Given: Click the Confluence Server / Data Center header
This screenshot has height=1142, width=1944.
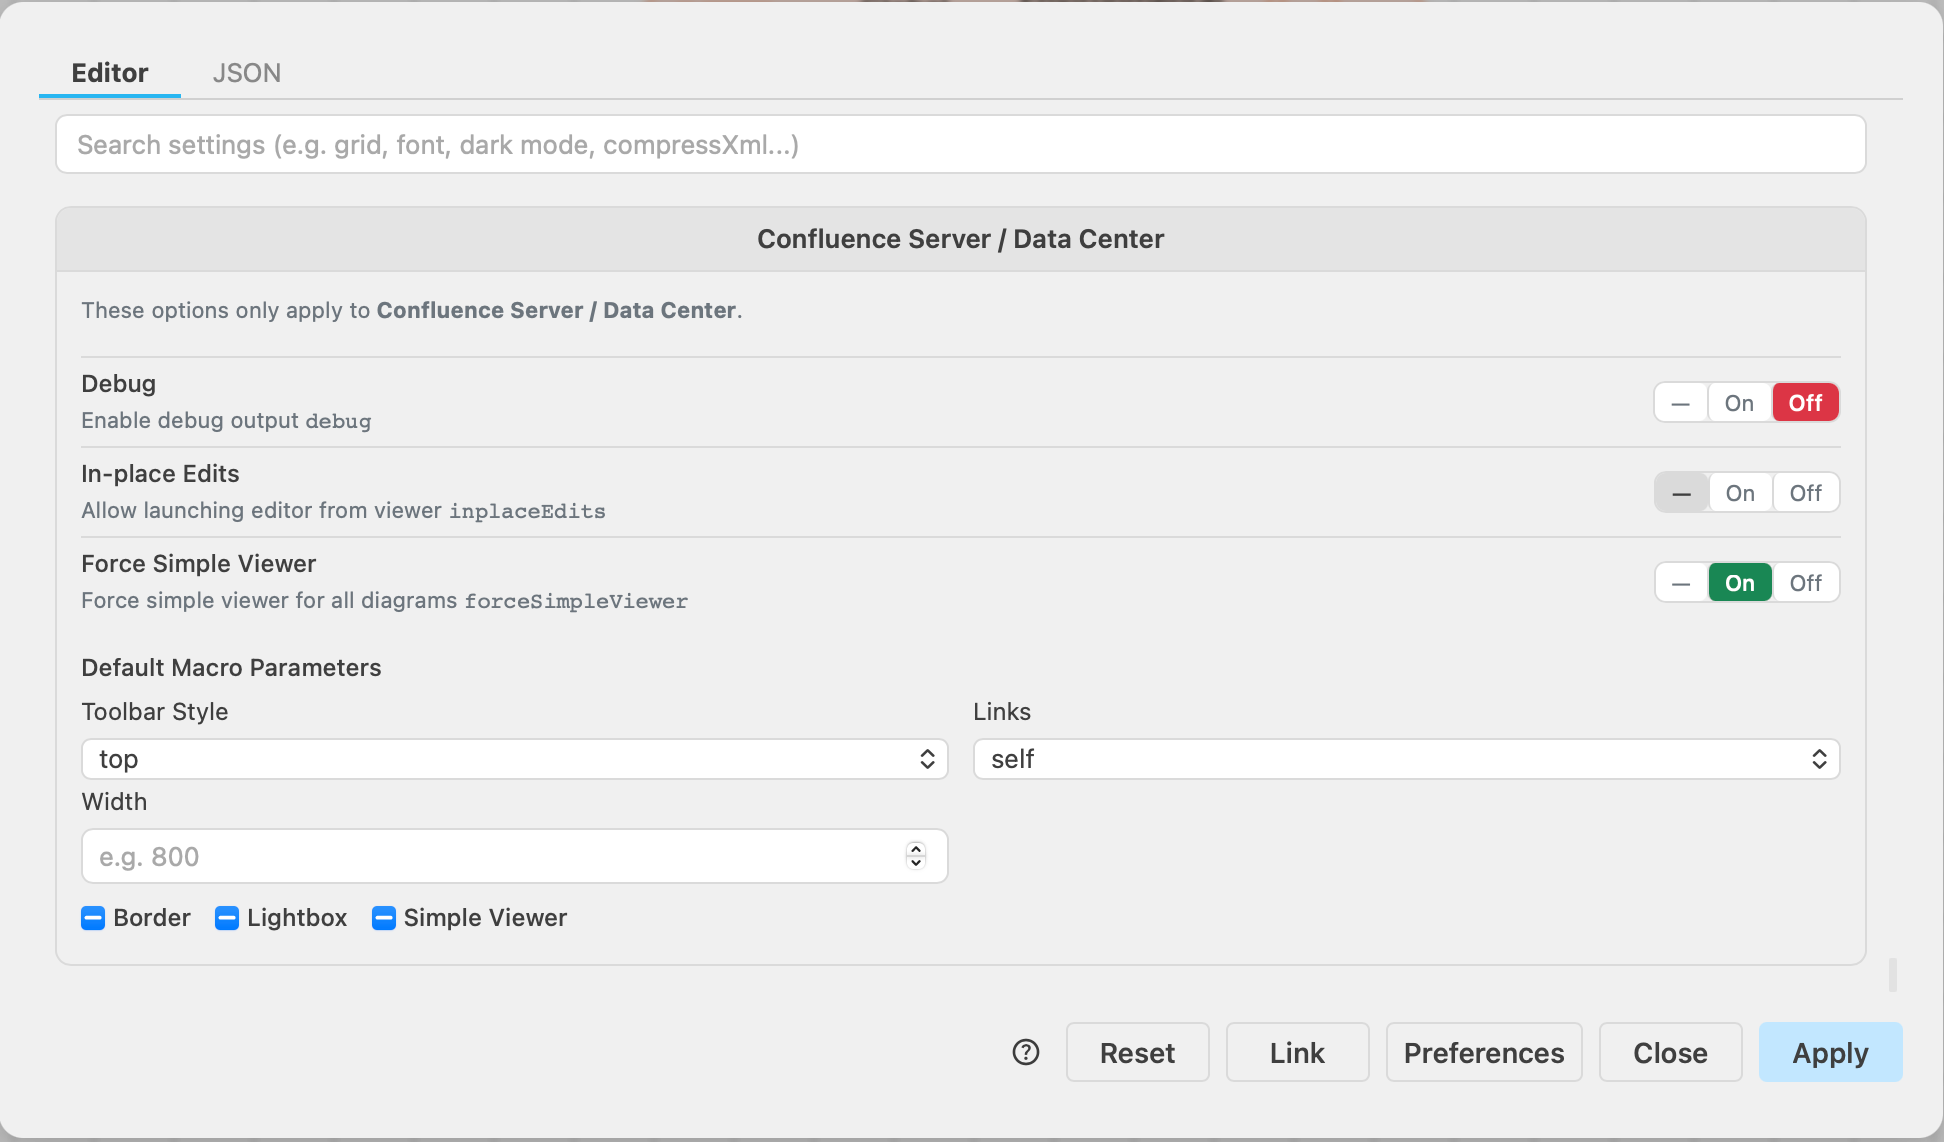Looking at the screenshot, I should coord(961,239).
